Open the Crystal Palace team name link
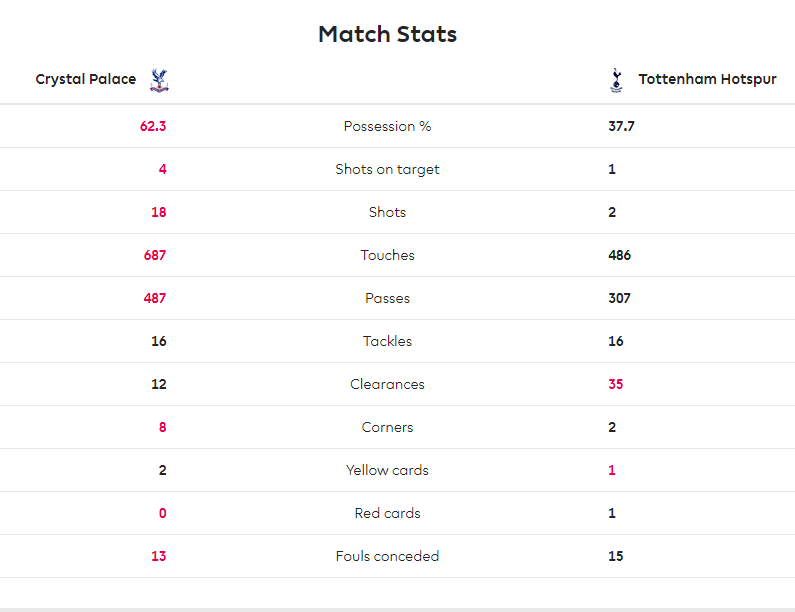The width and height of the screenshot is (795, 612). coord(86,79)
